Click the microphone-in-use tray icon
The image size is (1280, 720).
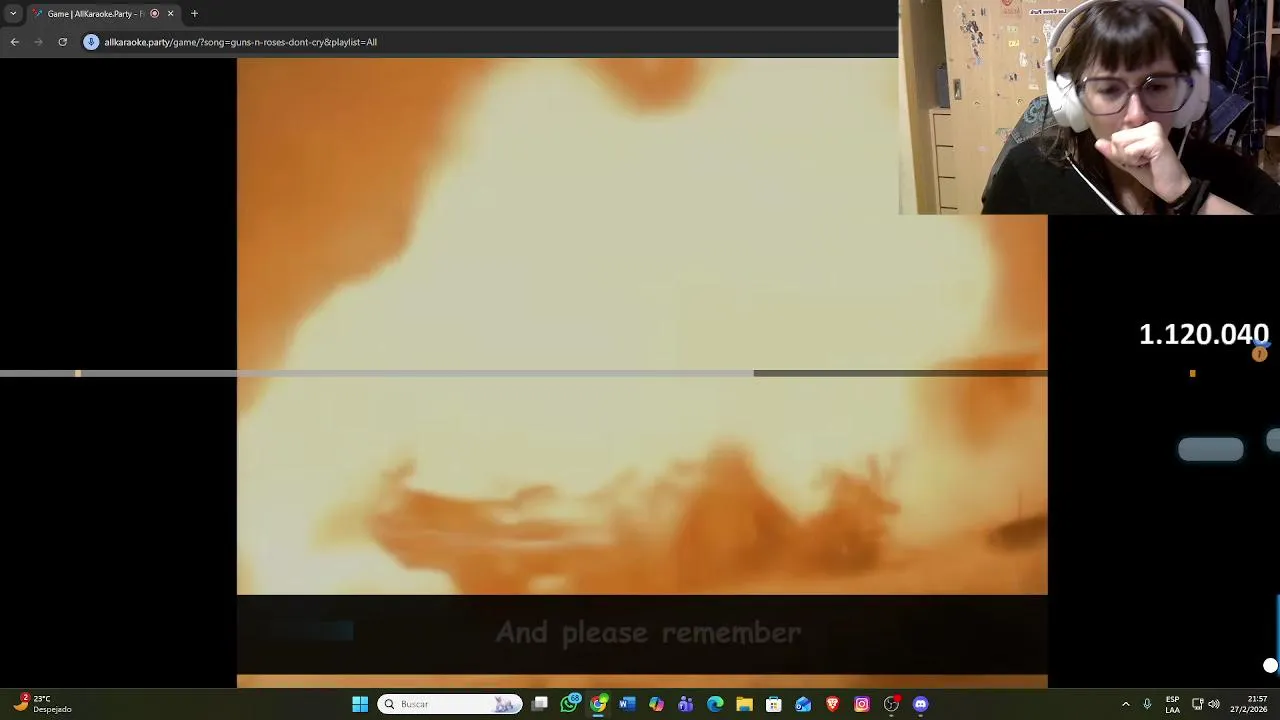1147,704
